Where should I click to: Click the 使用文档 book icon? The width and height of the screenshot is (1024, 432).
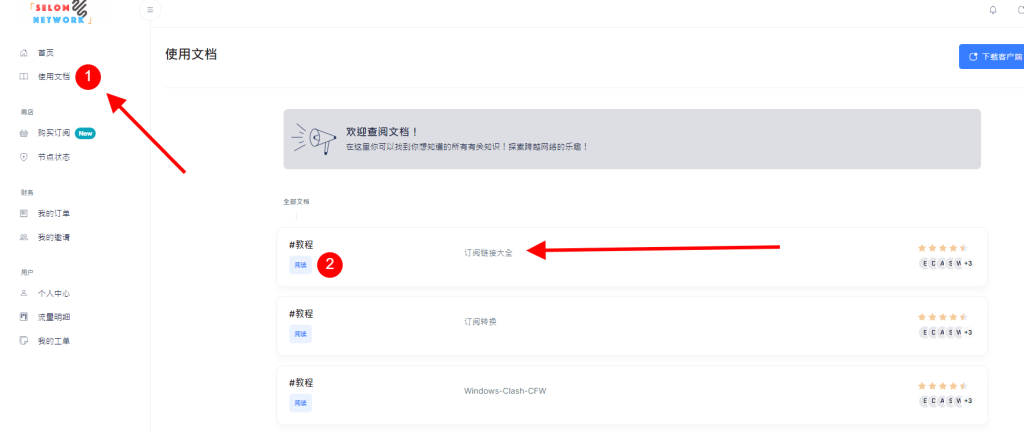click(24, 76)
